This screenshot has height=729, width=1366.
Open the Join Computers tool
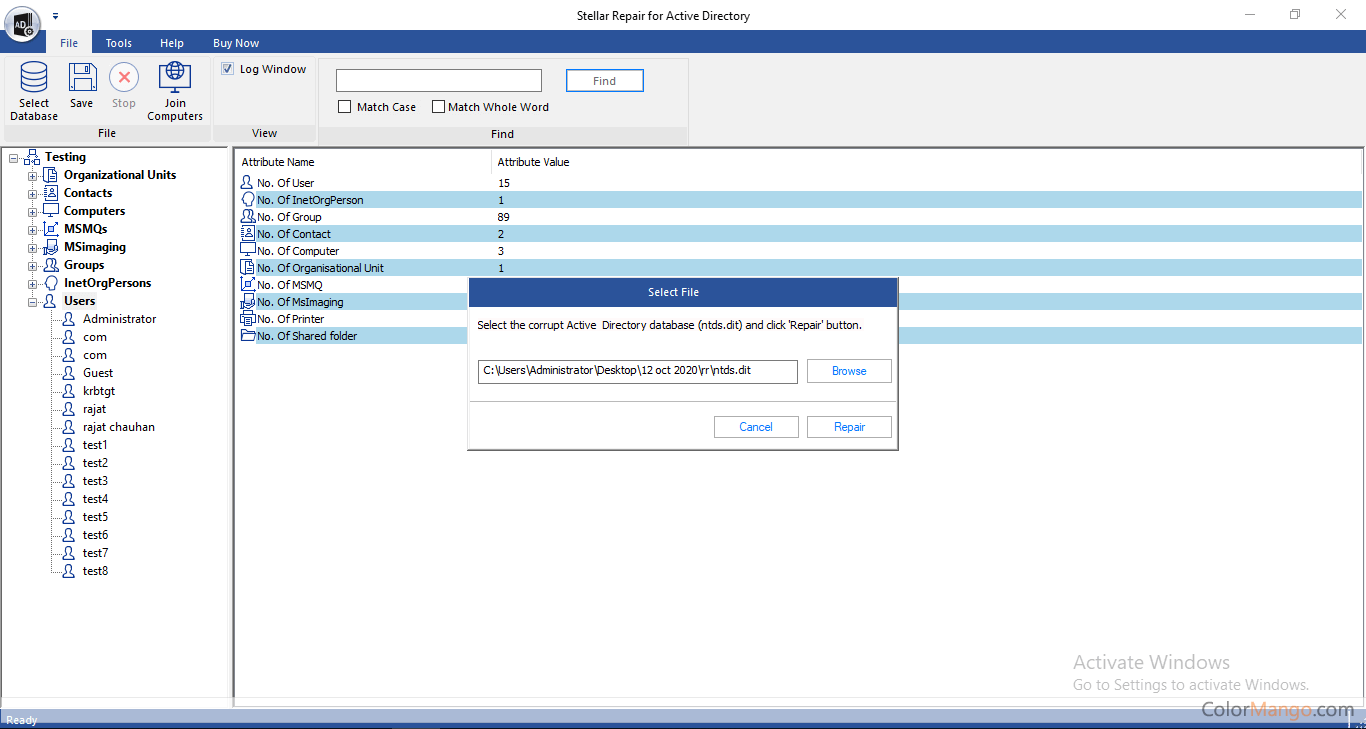point(175,78)
